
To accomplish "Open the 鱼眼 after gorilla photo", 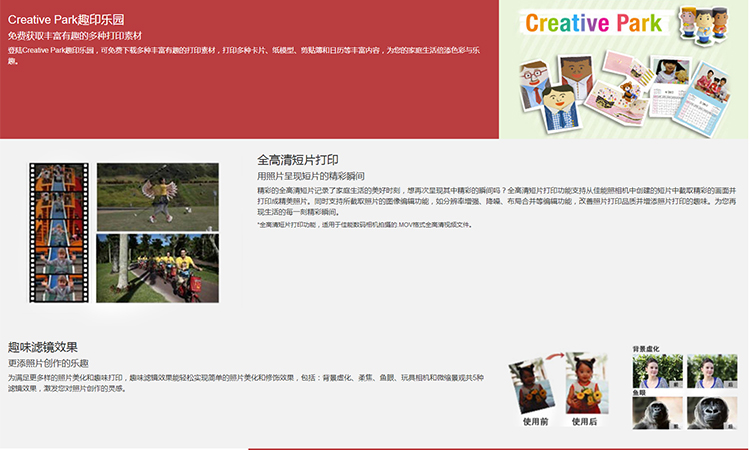I will coord(712,413).
